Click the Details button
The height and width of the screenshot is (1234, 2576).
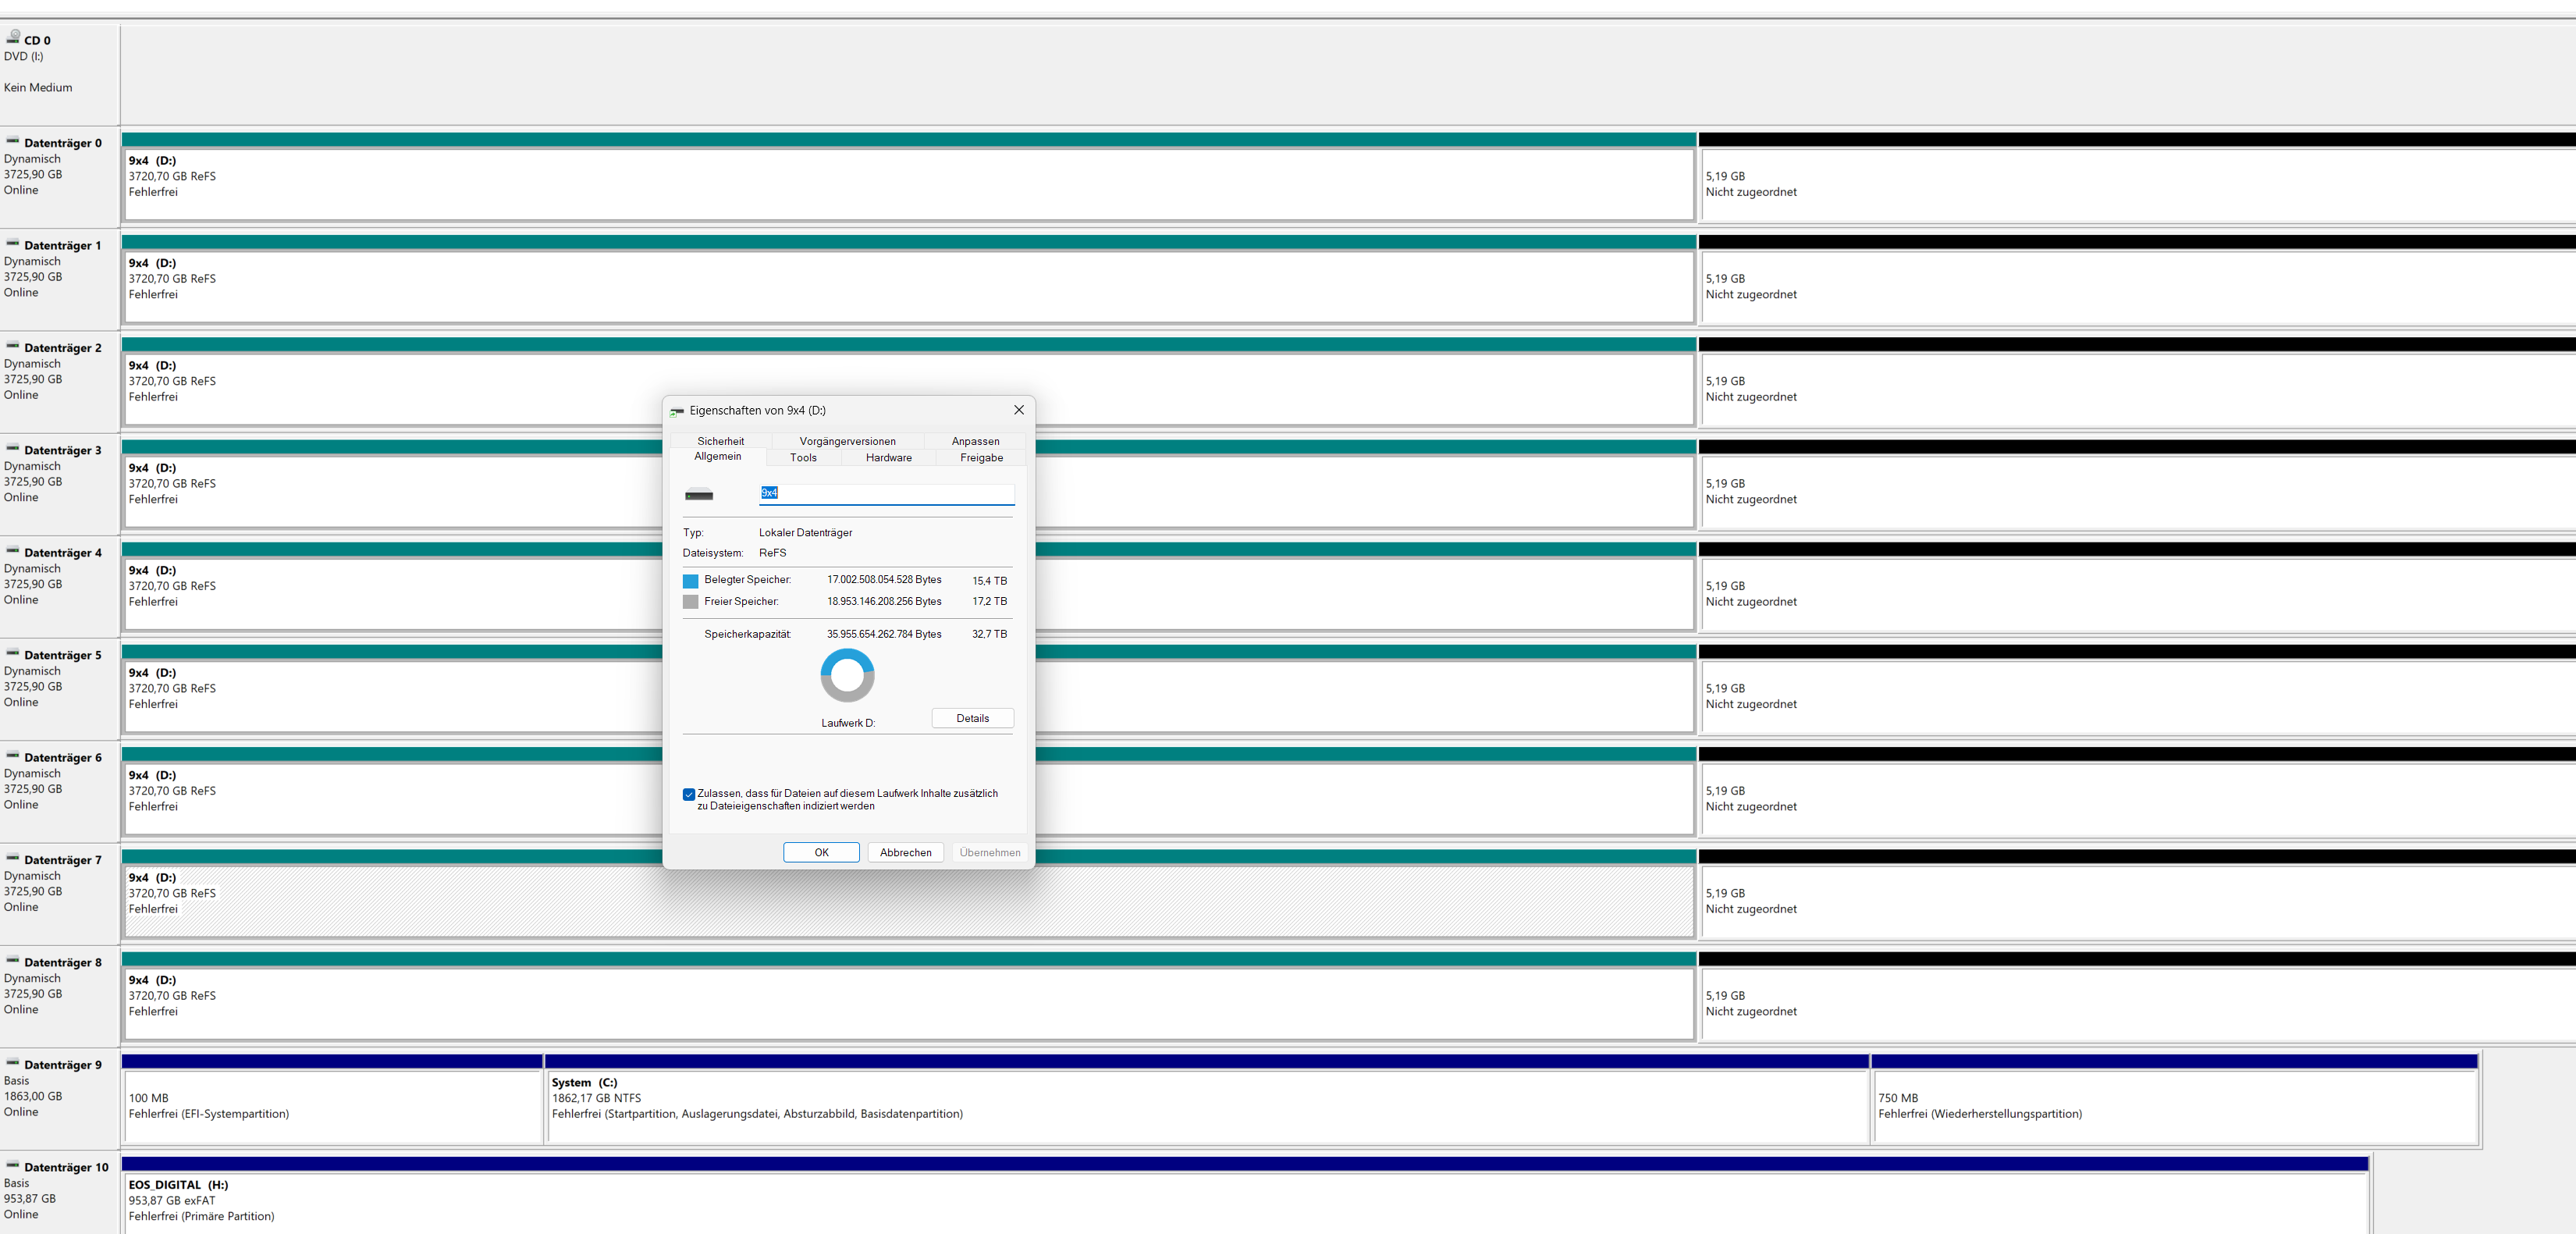tap(972, 718)
